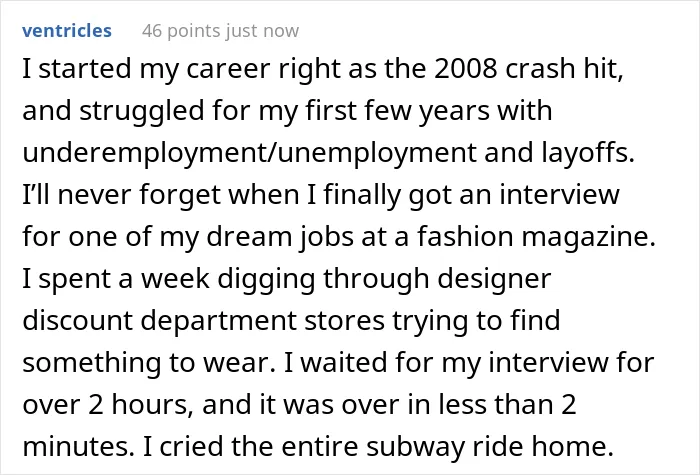Click the phrase 'fashion magazine' in the comment
The image size is (700, 475).
pyautogui.click(x=536, y=237)
